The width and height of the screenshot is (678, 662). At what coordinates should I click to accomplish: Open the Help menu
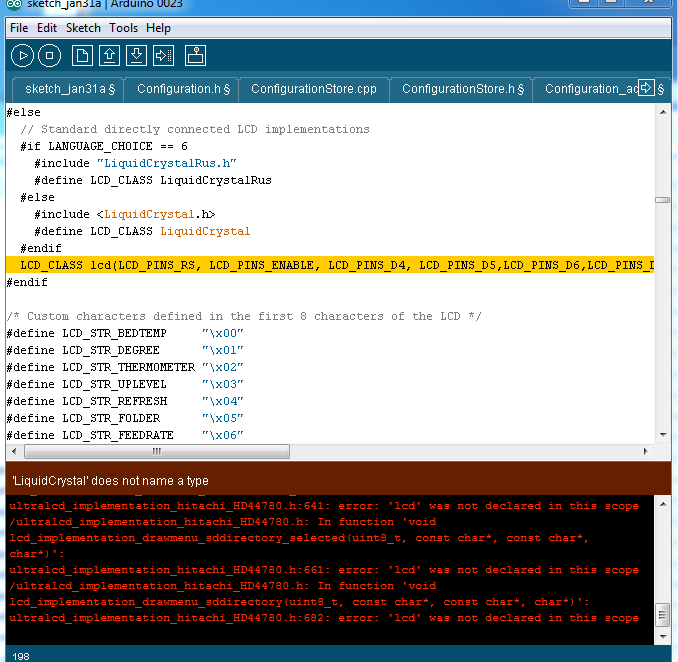(x=158, y=28)
